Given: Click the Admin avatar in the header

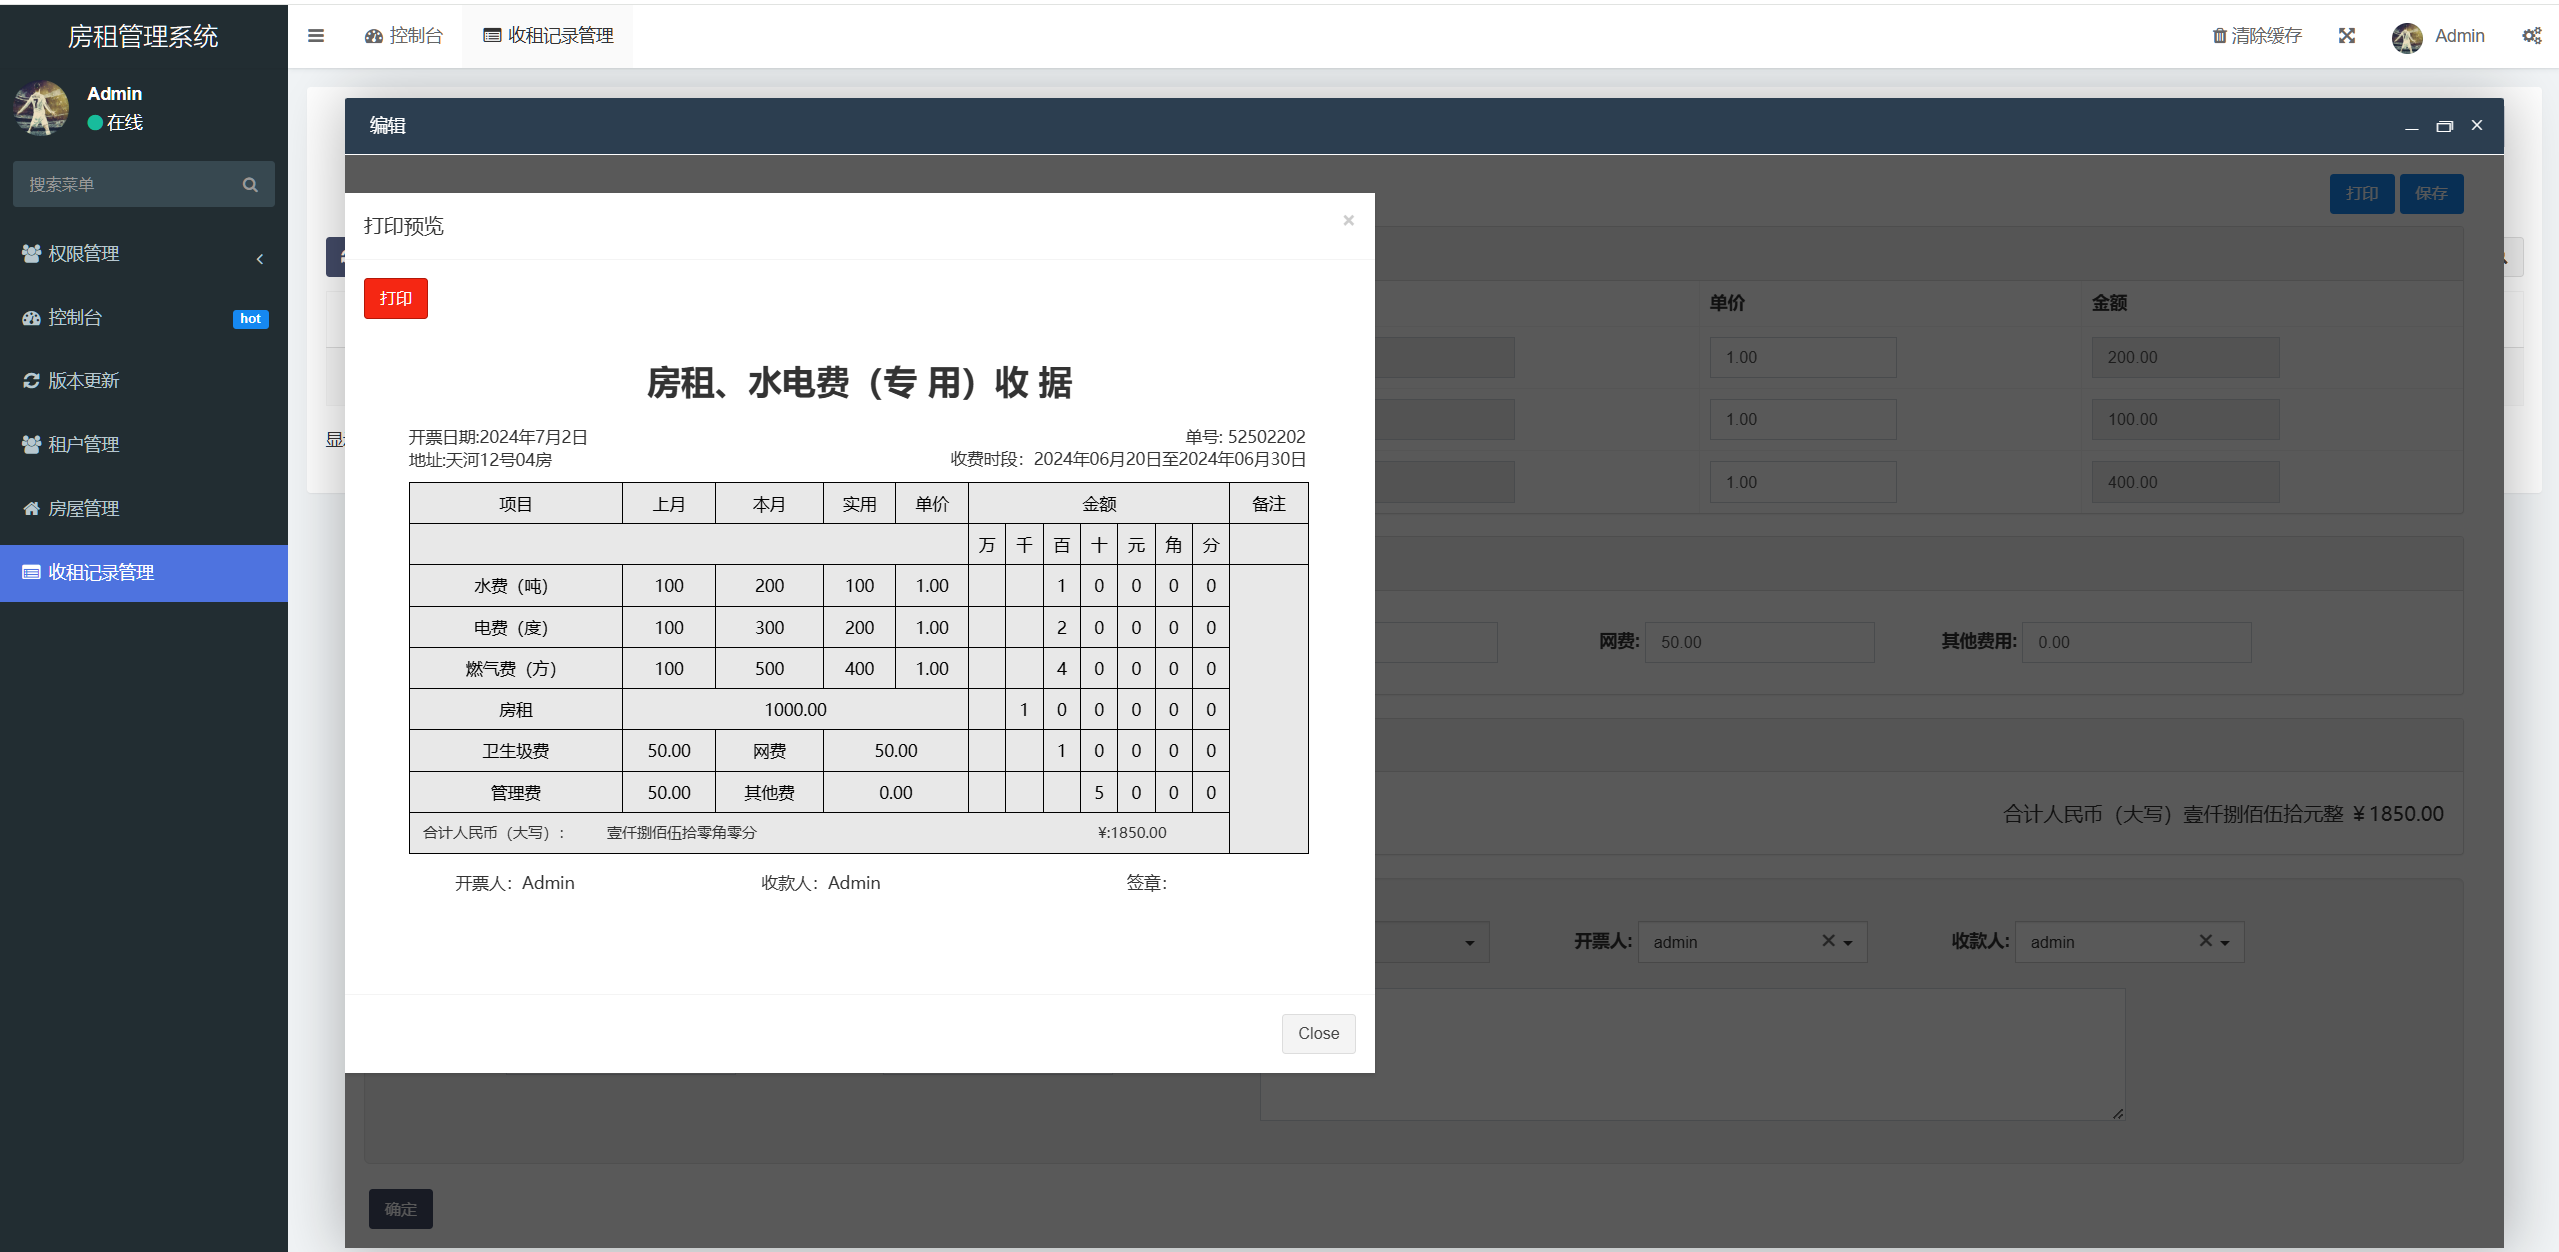Looking at the screenshot, I should coord(2408,37).
